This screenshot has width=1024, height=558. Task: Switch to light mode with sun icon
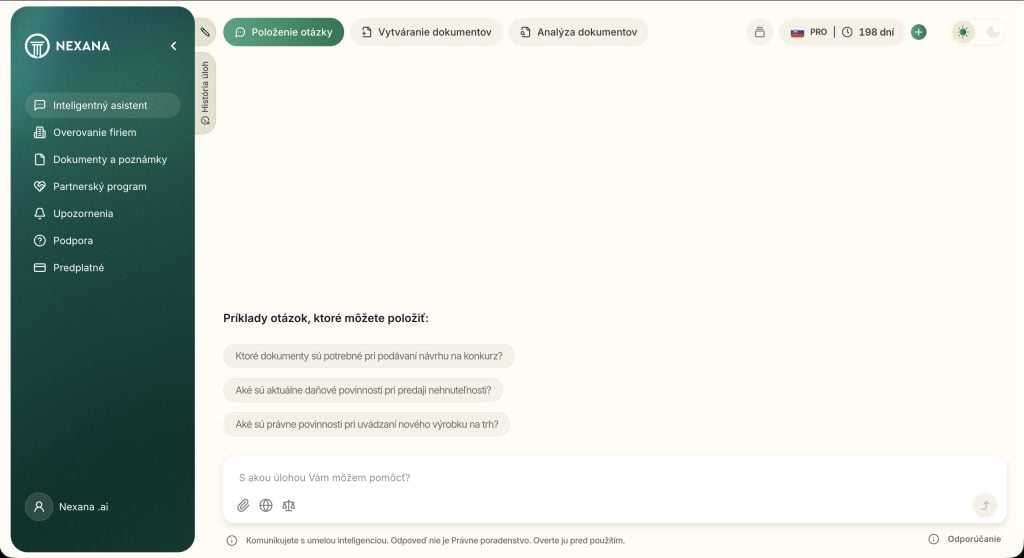click(963, 32)
